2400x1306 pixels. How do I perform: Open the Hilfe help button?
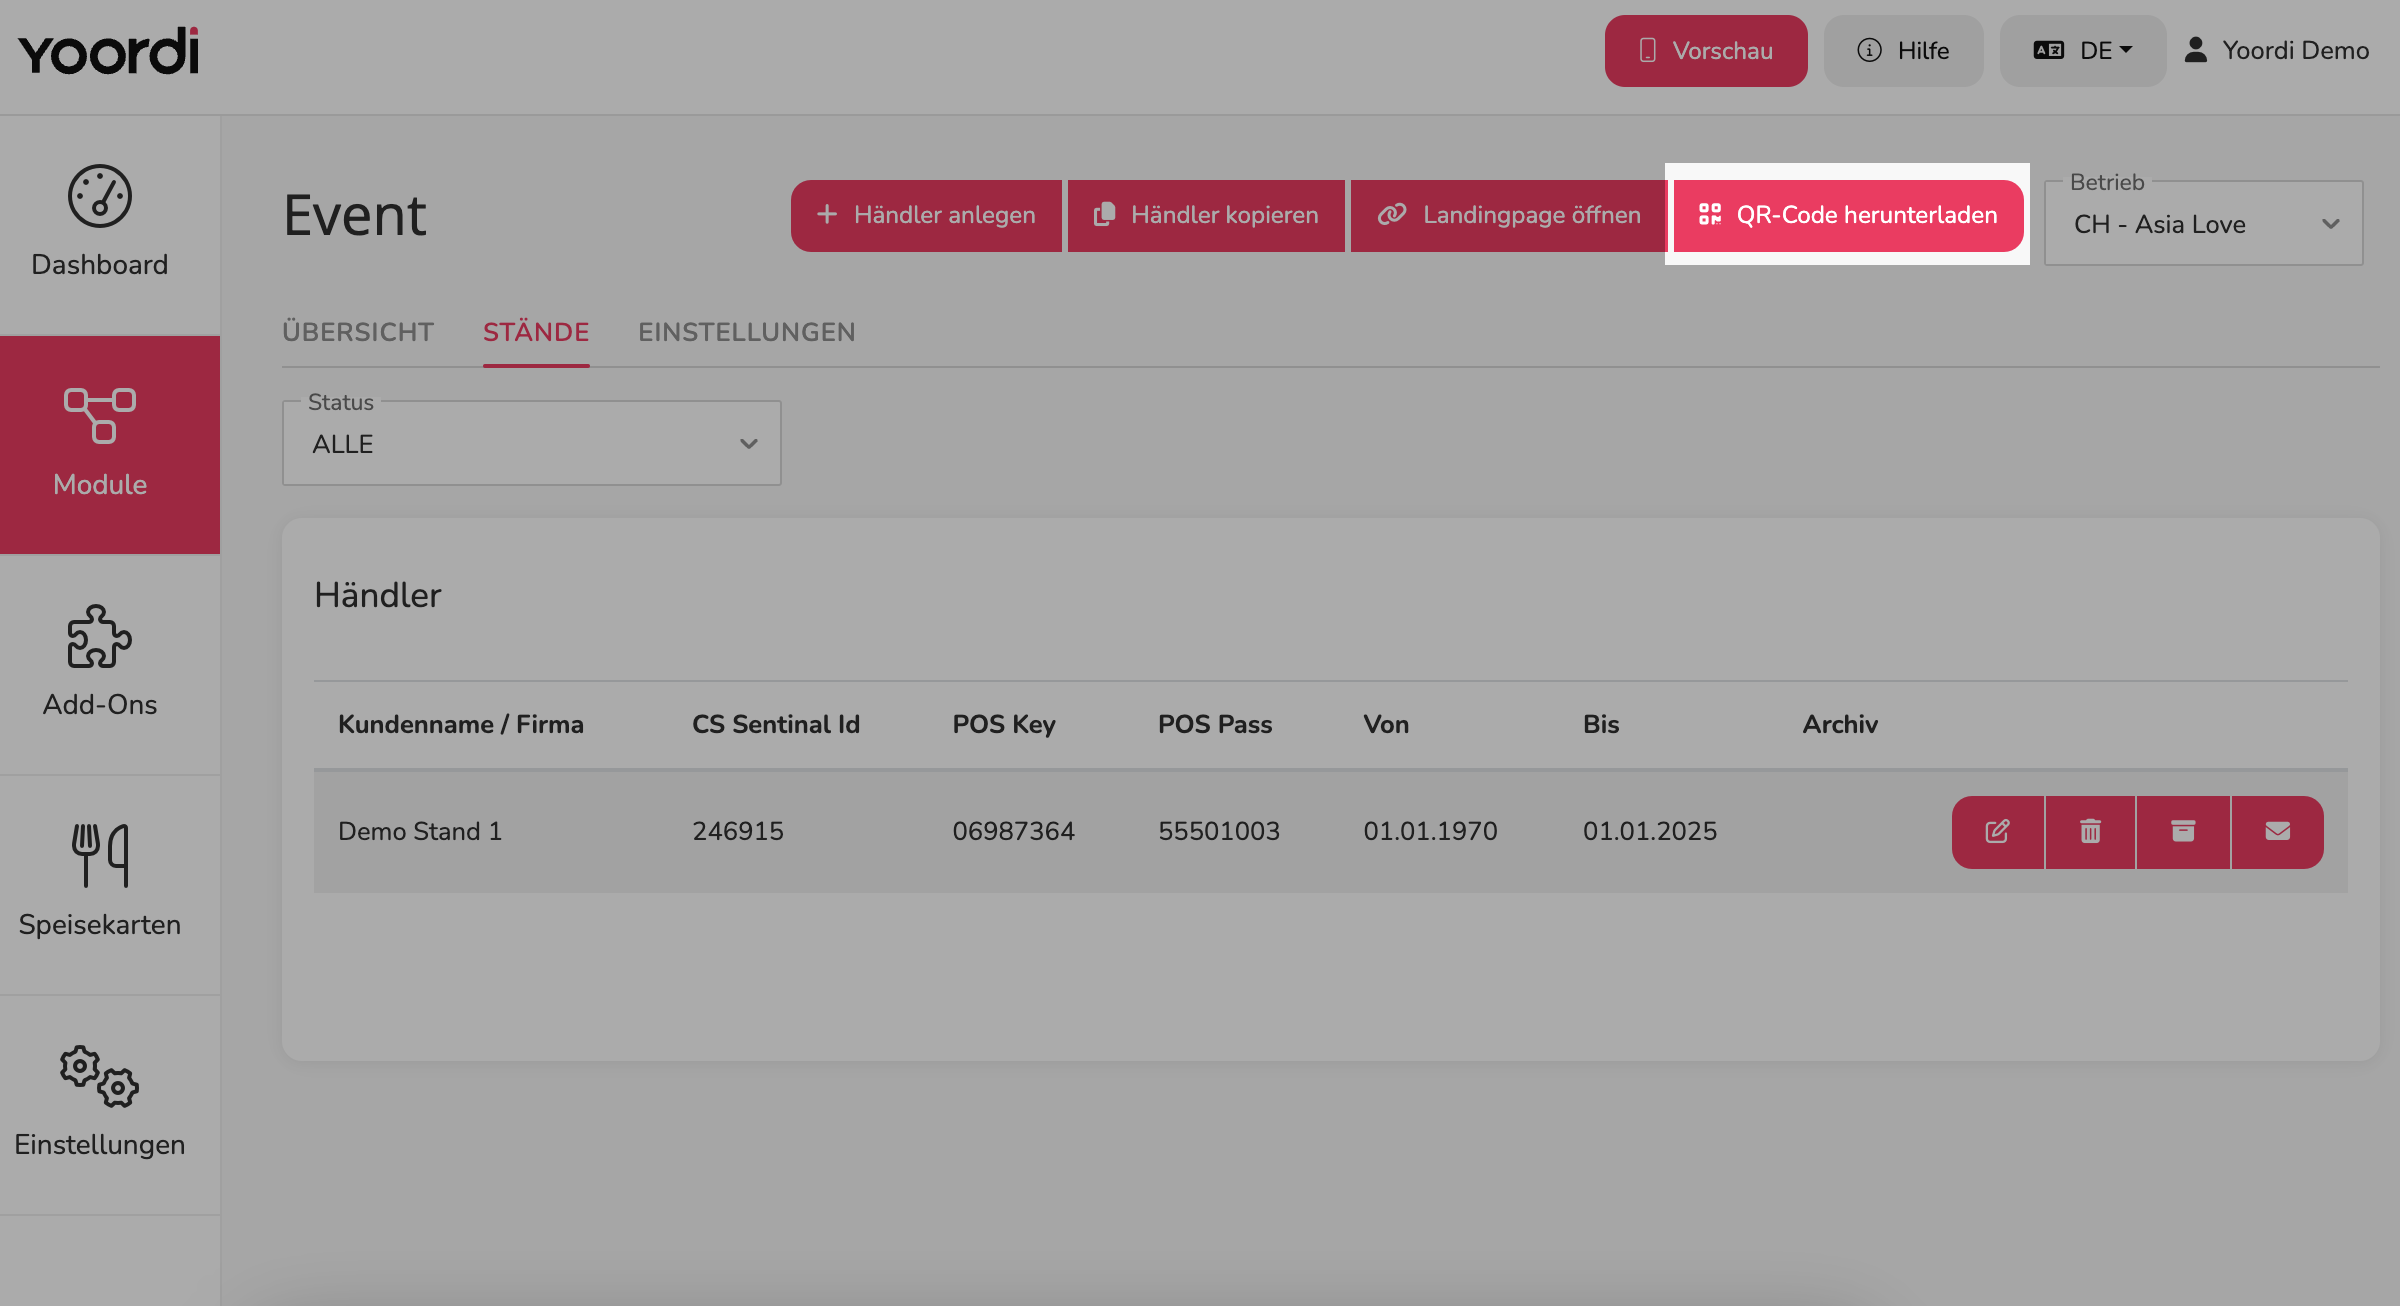point(1903,50)
